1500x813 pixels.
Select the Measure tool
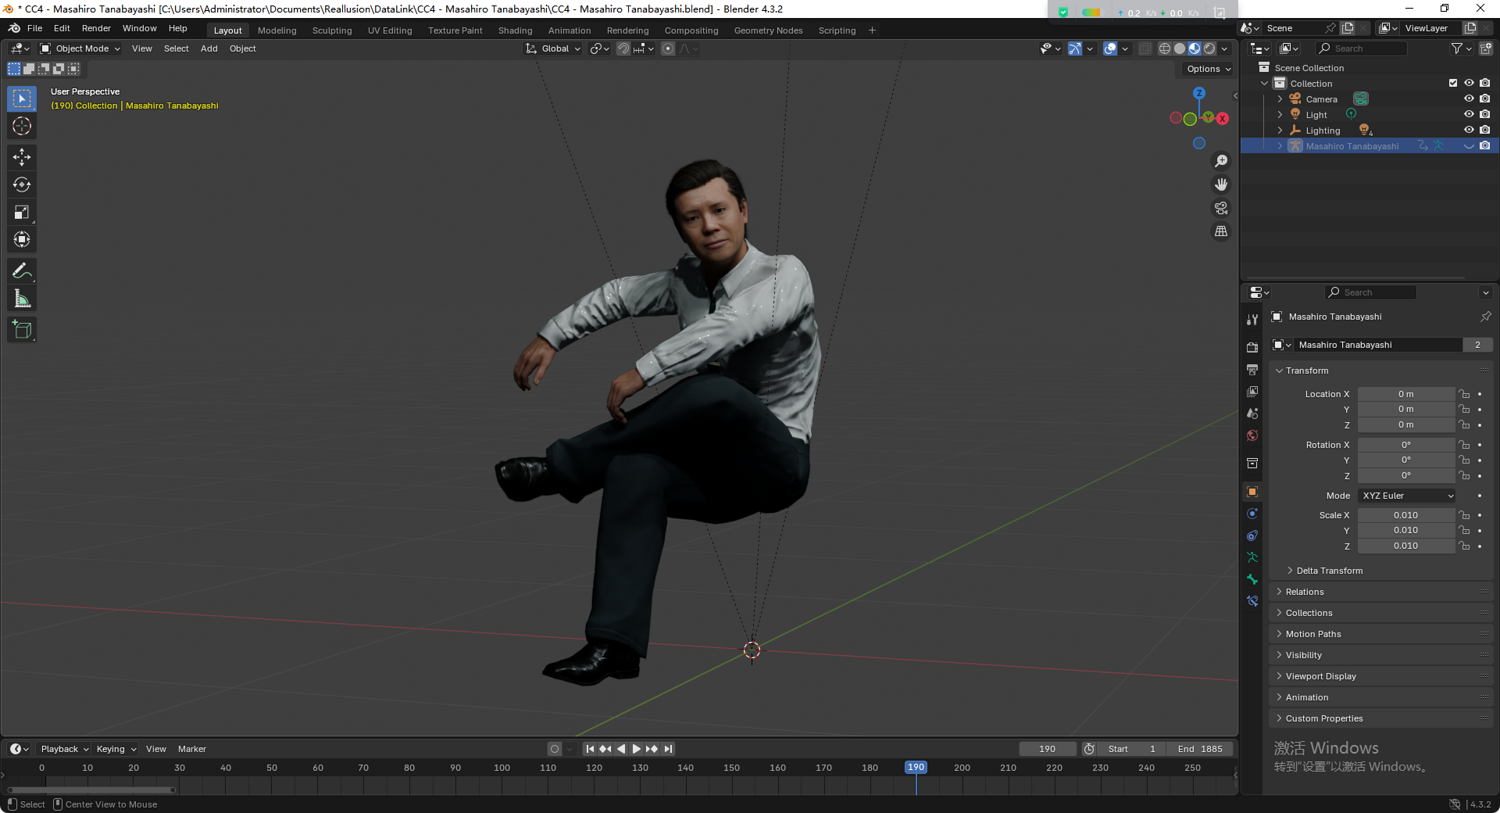21,299
